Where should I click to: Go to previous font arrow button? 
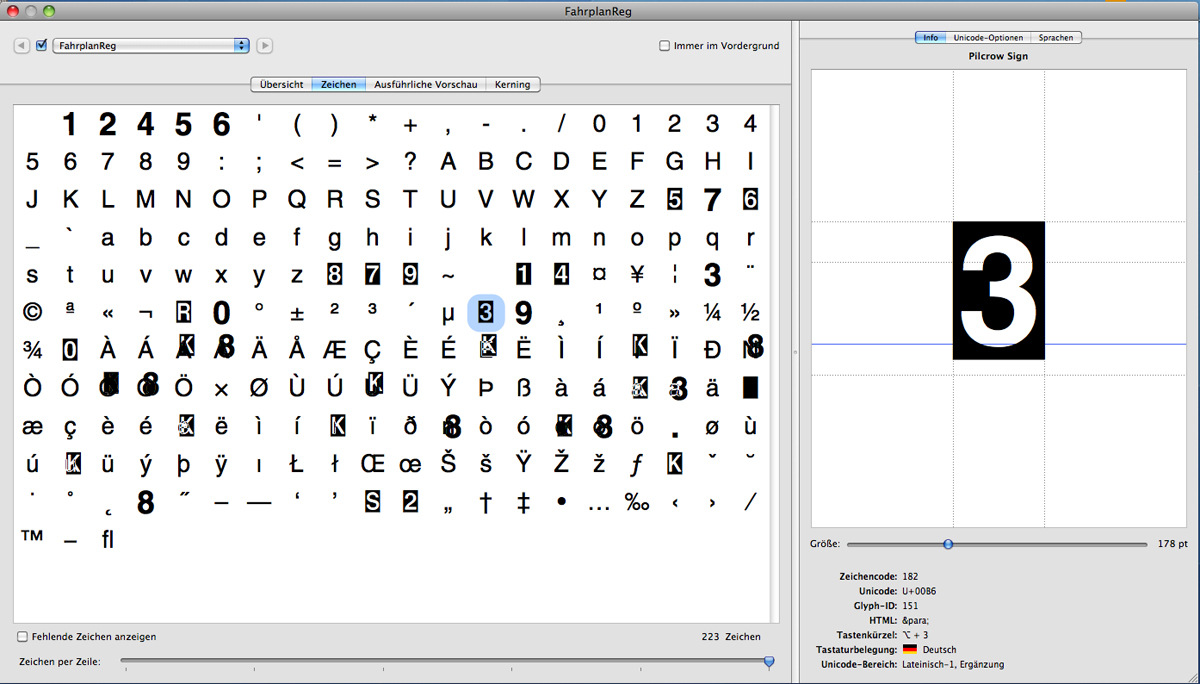21,46
